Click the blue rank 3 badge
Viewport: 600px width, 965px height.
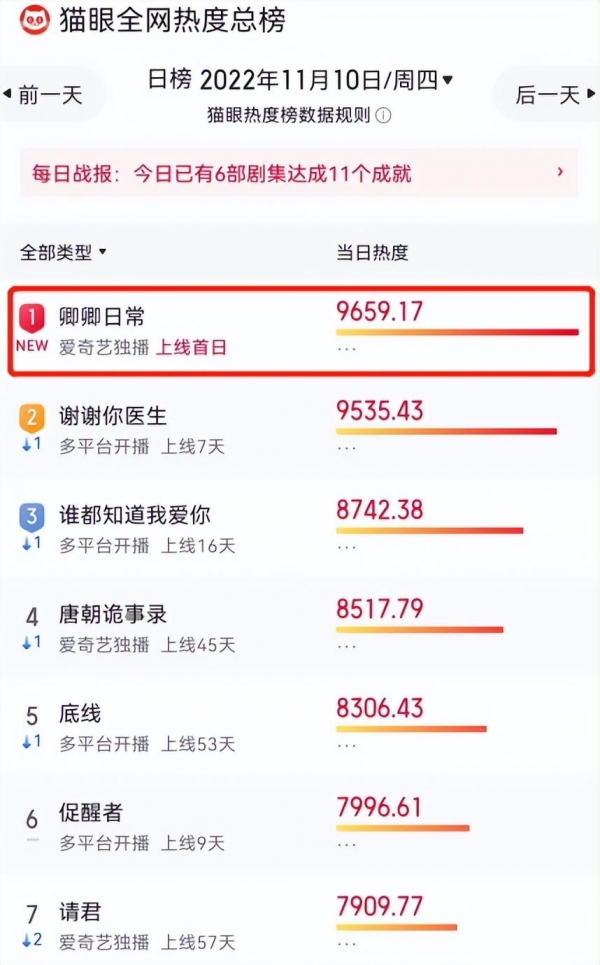(32, 517)
